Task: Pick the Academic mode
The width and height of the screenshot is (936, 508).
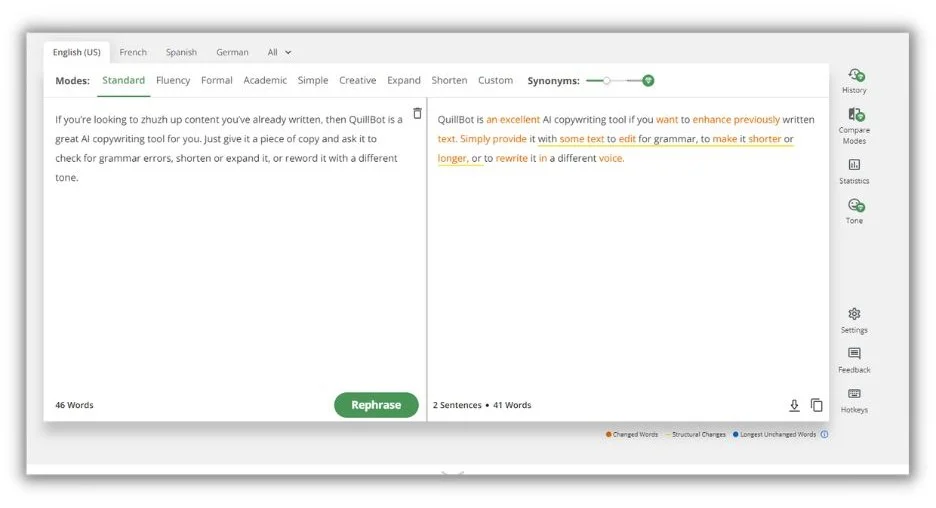Action: pos(265,80)
